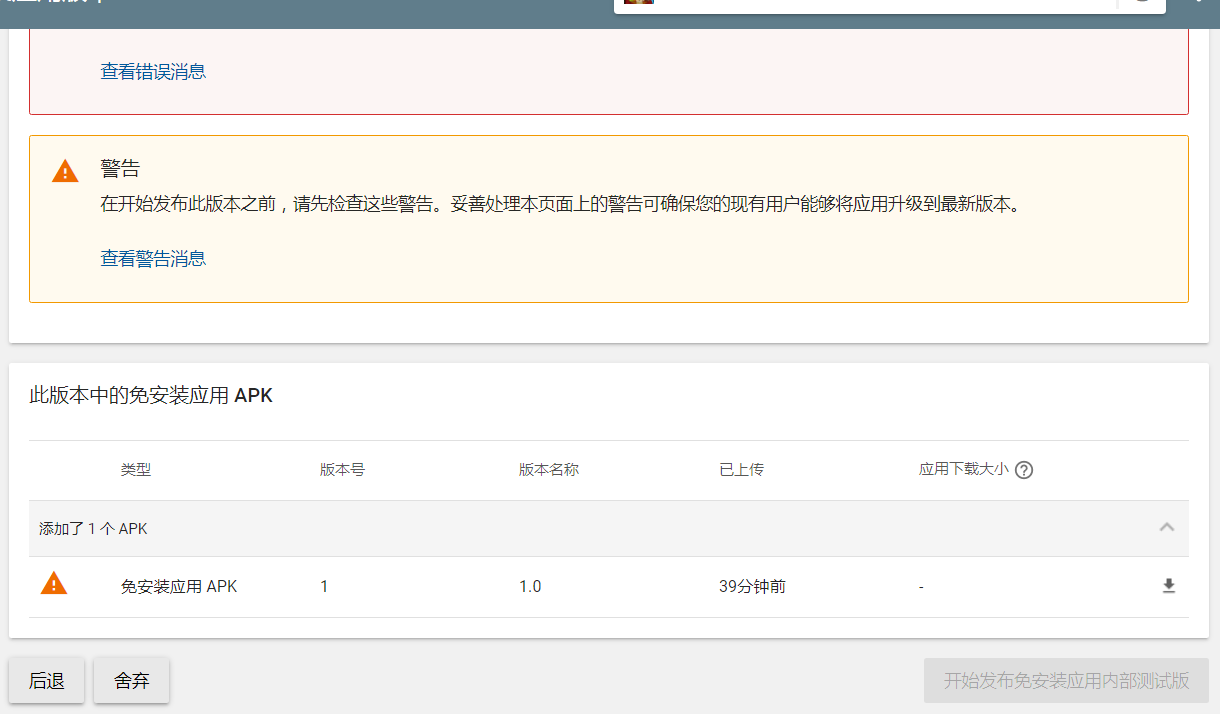Click the 39分钟前 upload time cell

[x=752, y=587]
